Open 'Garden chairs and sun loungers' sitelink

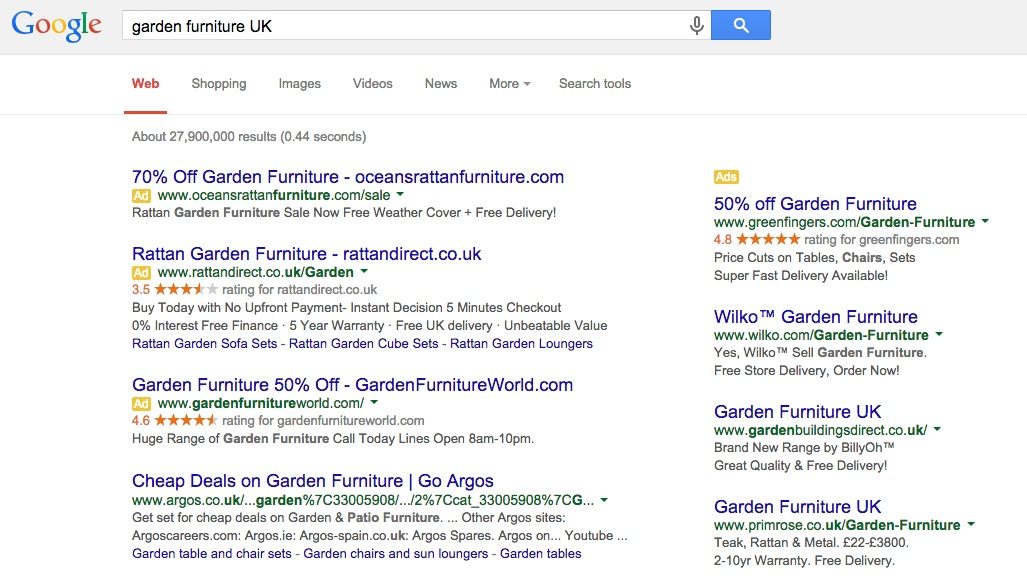[396, 554]
